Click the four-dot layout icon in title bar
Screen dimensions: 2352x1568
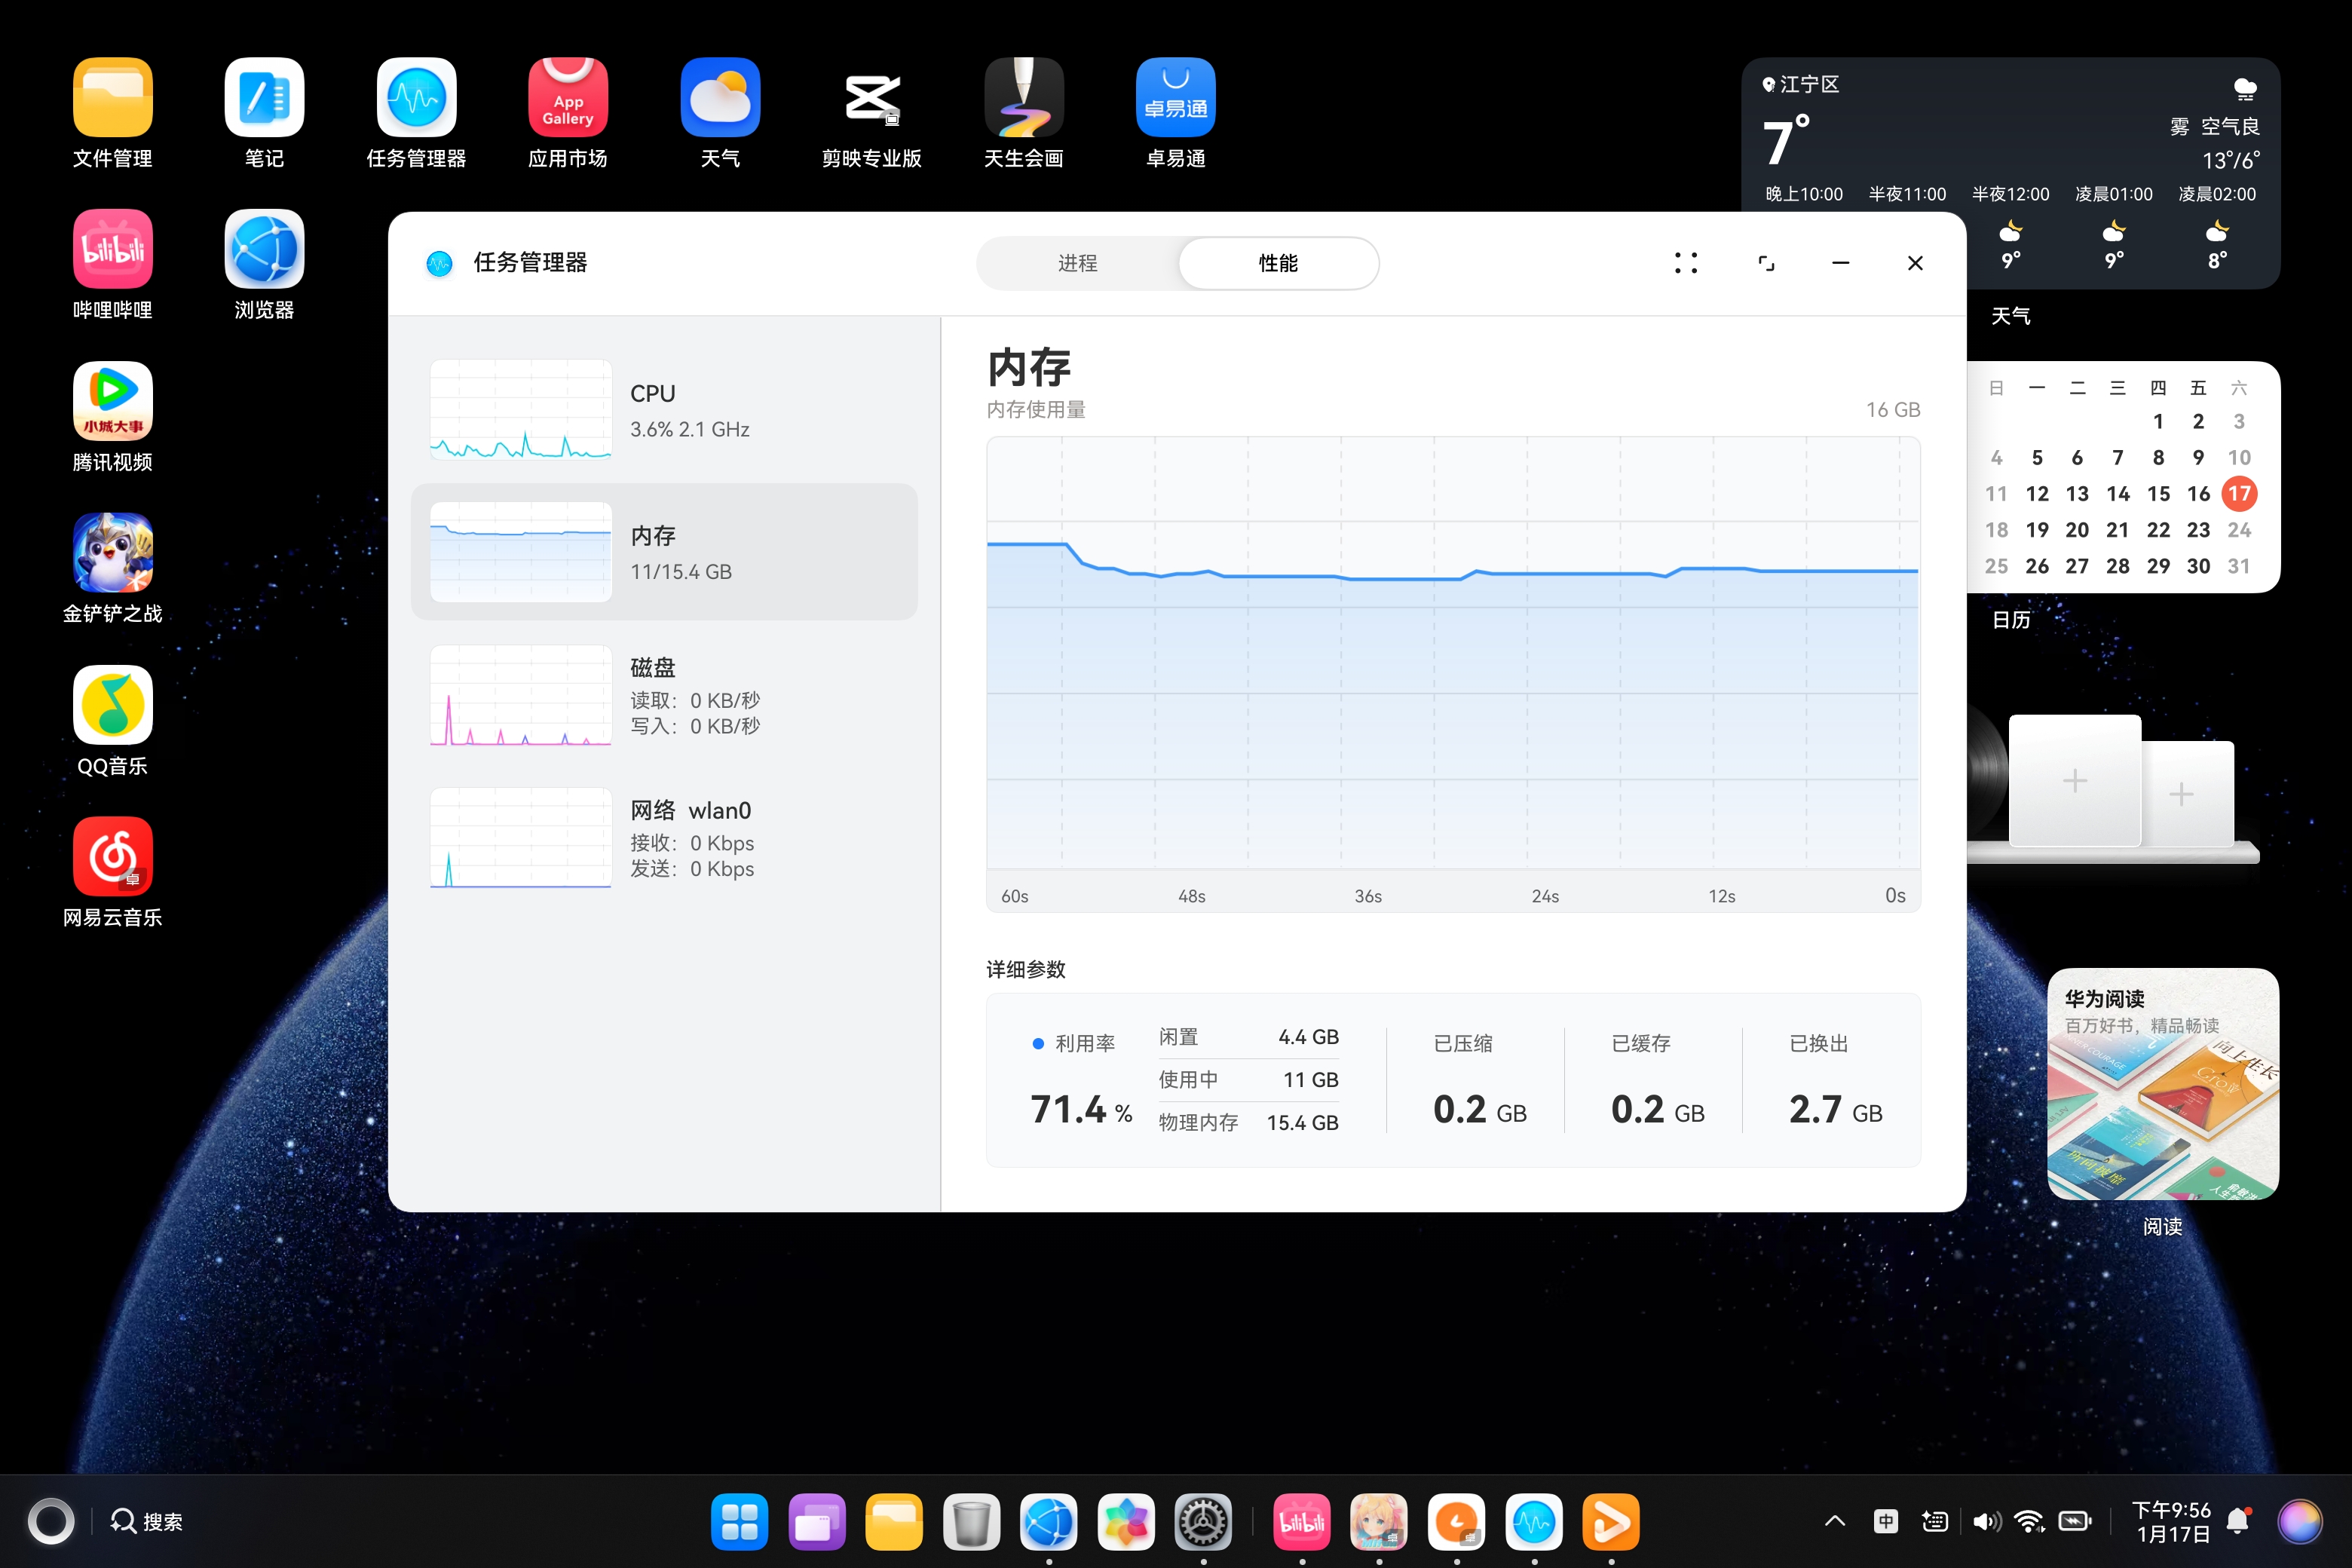click(x=1685, y=263)
